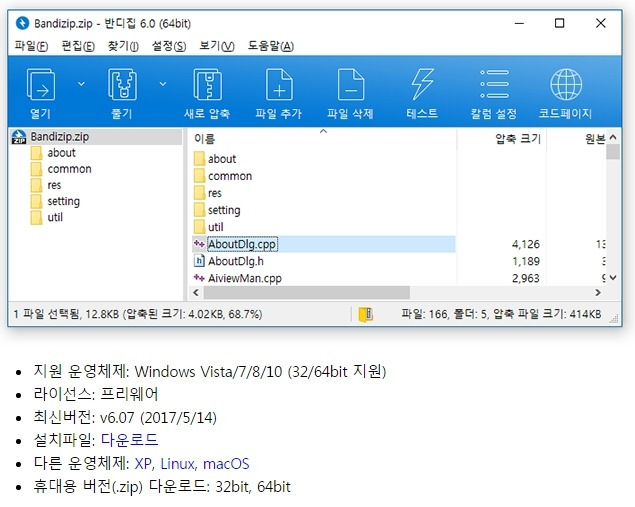
Task: Click the Bandizip app icon in title bar
Action: coord(22,23)
